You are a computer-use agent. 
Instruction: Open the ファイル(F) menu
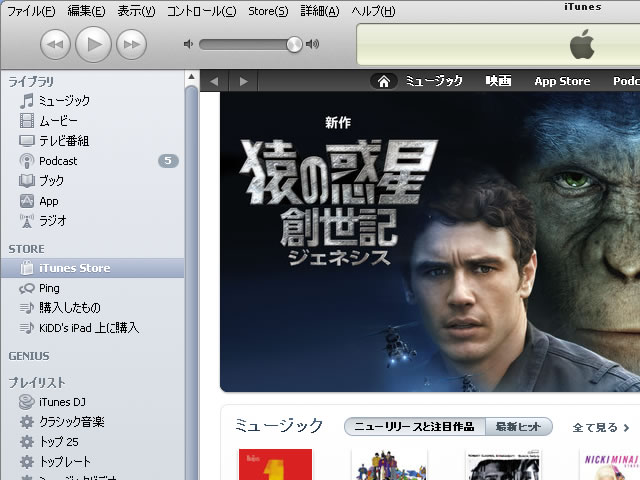click(31, 11)
